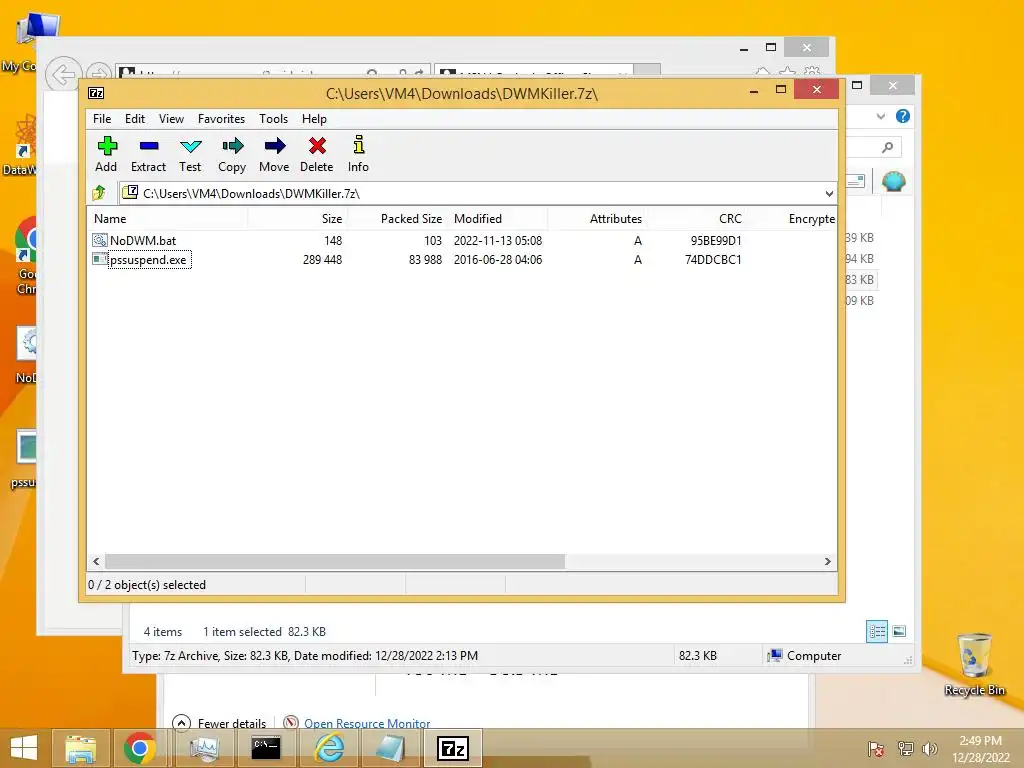
Task: Open the View menu
Action: (x=171, y=119)
